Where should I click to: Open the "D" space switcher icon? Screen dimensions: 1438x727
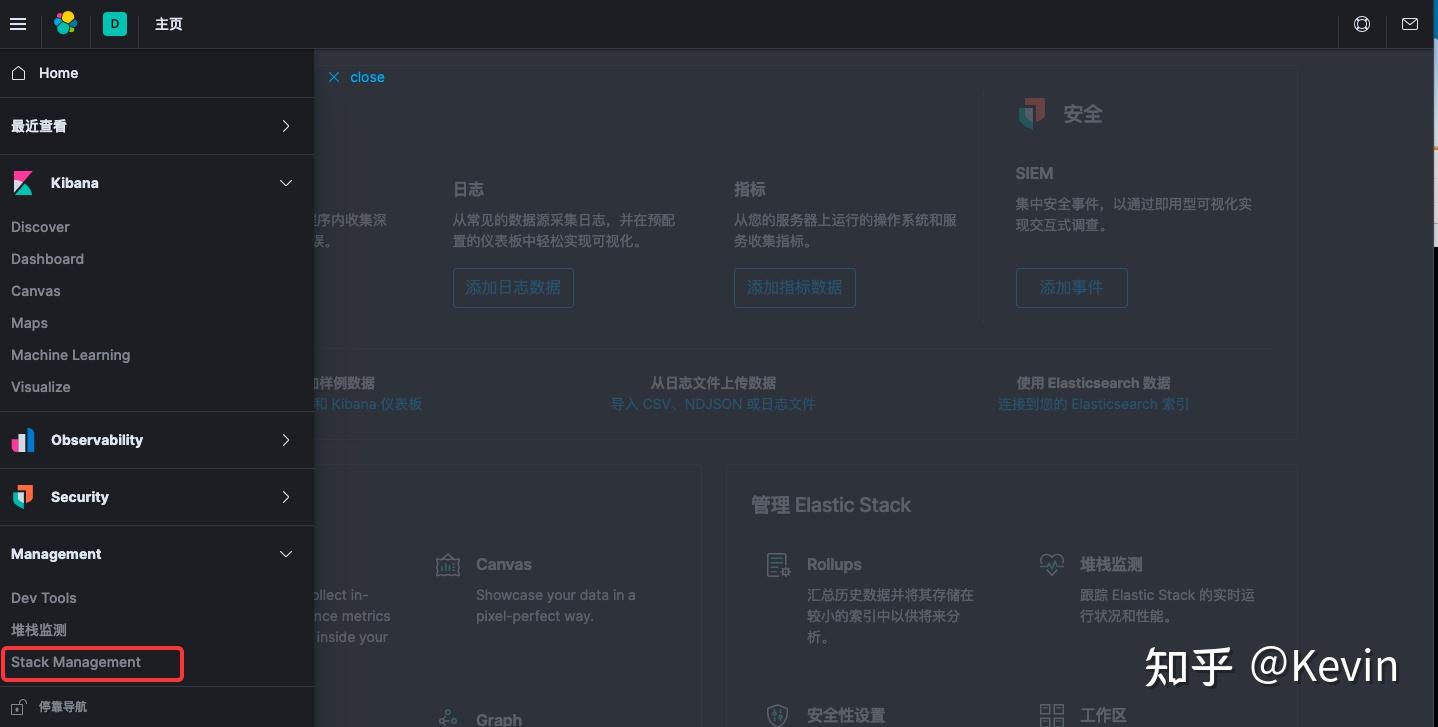114,24
